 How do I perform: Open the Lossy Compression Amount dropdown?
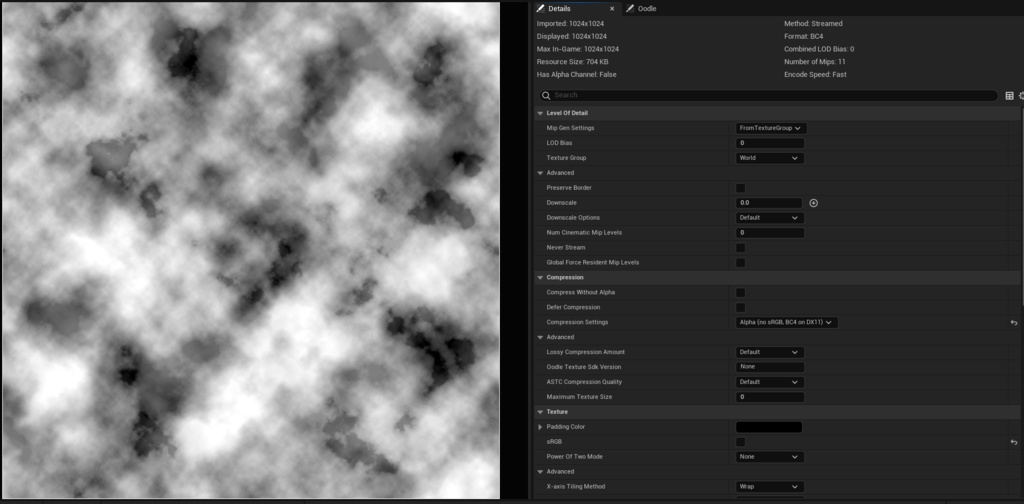pyautogui.click(x=769, y=353)
